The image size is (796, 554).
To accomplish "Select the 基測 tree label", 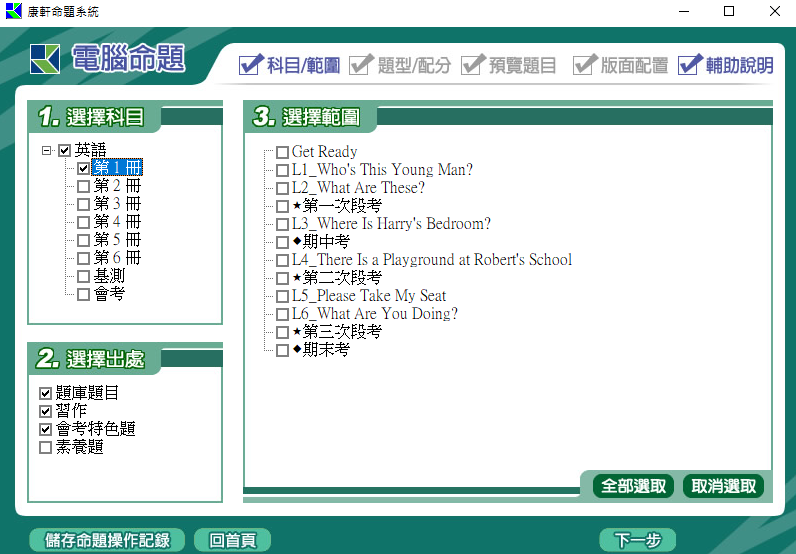I will [x=109, y=276].
